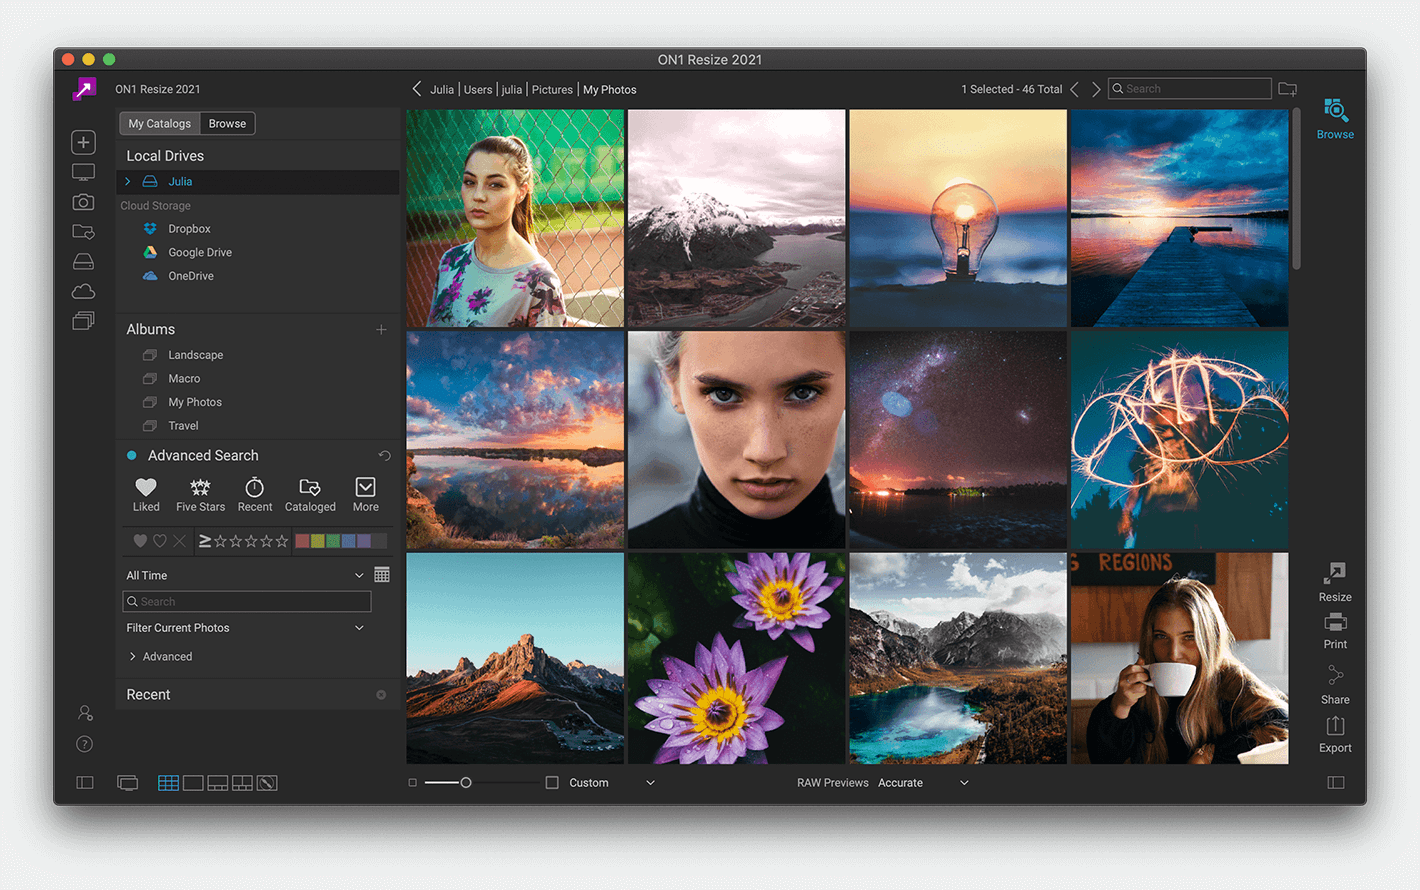Click the camera icon in the left sidebar
1420x890 pixels.
[x=84, y=202]
